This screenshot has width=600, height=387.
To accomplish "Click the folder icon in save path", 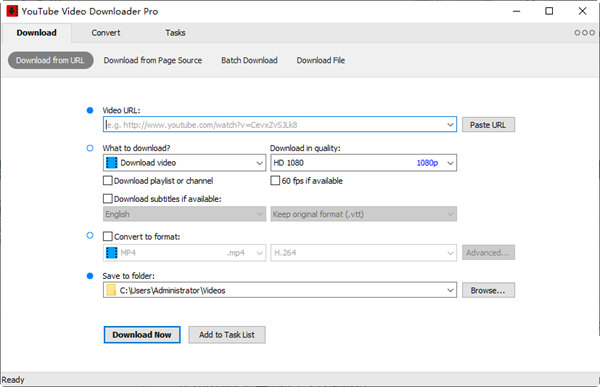I will point(111,290).
